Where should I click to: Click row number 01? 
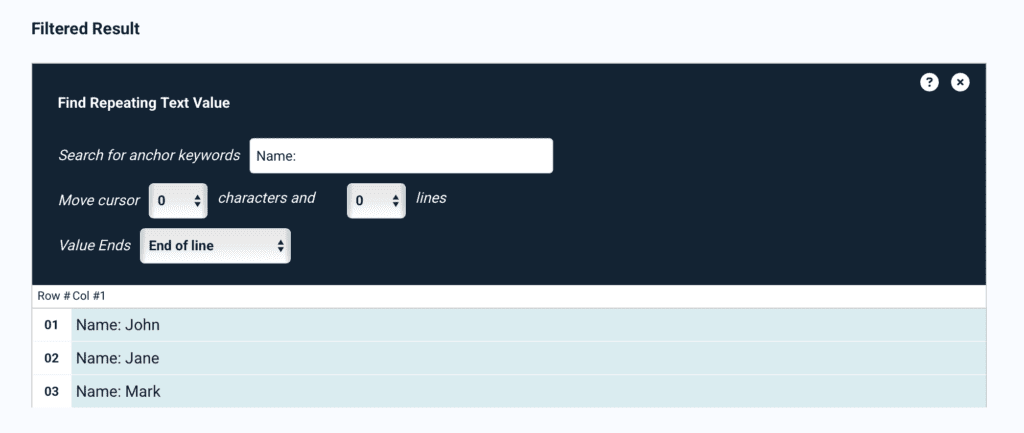(x=52, y=325)
